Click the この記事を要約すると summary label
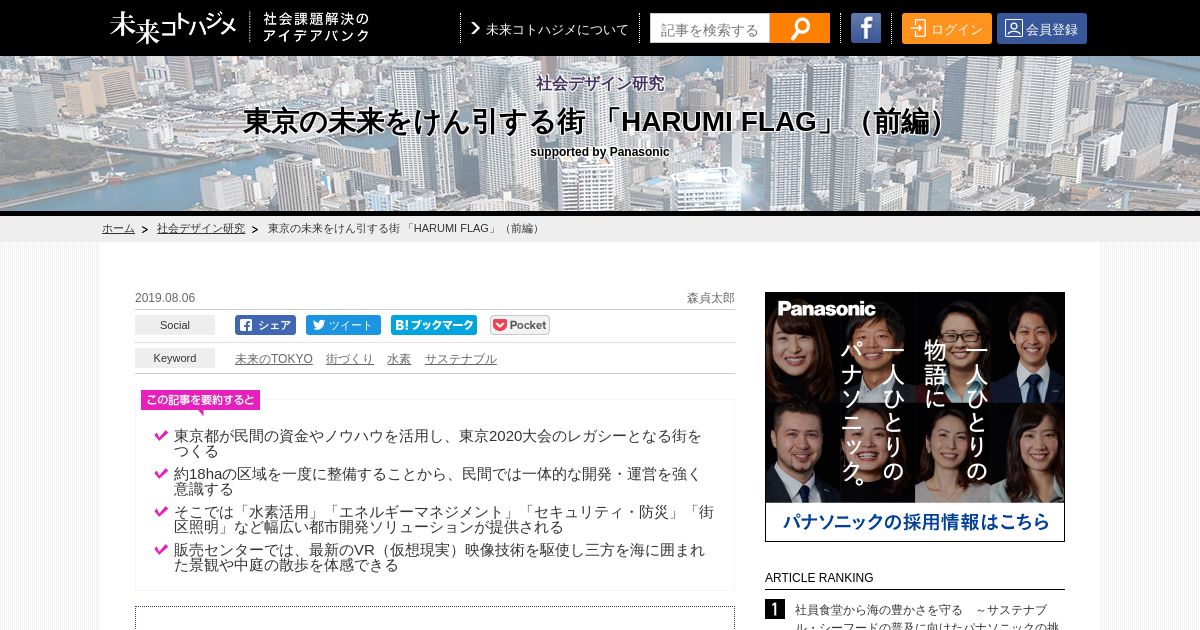Screen dimensions: 1200x630 [200, 400]
